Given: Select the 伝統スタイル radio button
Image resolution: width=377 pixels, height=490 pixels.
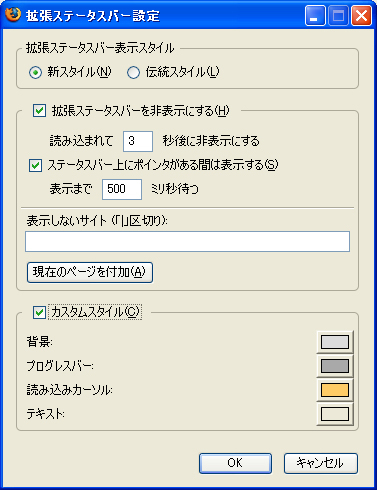Looking at the screenshot, I should click(133, 72).
